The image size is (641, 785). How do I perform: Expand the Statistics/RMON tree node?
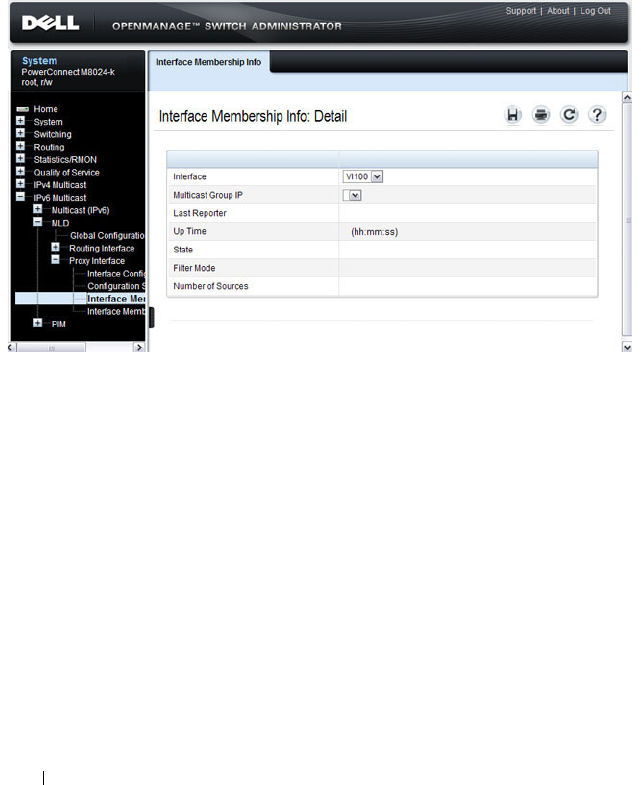[x=20, y=159]
